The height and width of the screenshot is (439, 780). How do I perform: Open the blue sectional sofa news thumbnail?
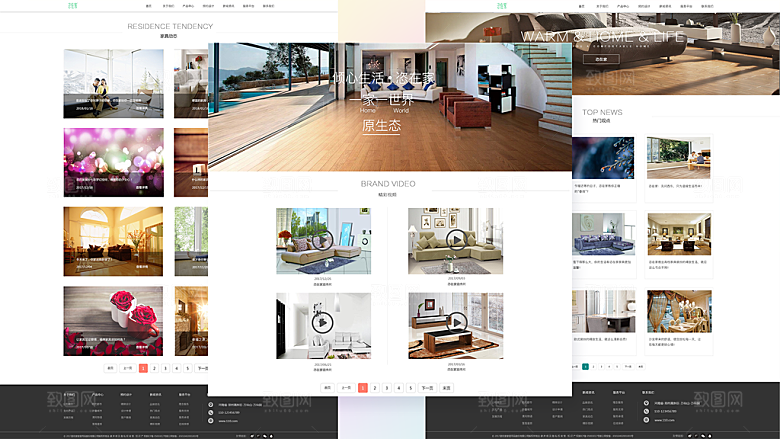(603, 234)
